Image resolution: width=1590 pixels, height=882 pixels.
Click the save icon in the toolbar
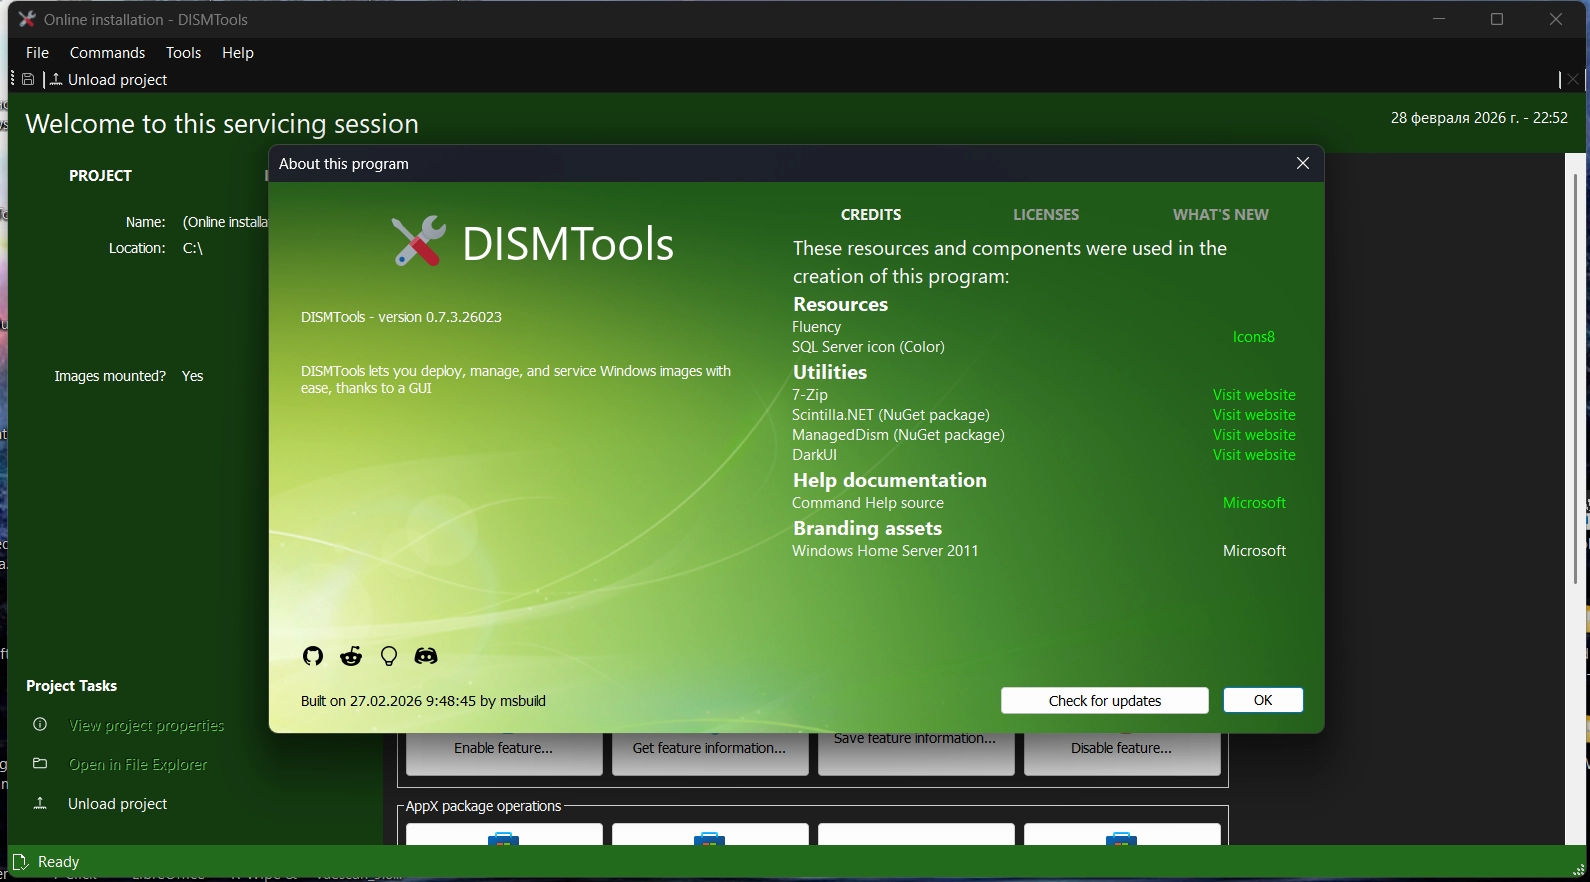[29, 80]
